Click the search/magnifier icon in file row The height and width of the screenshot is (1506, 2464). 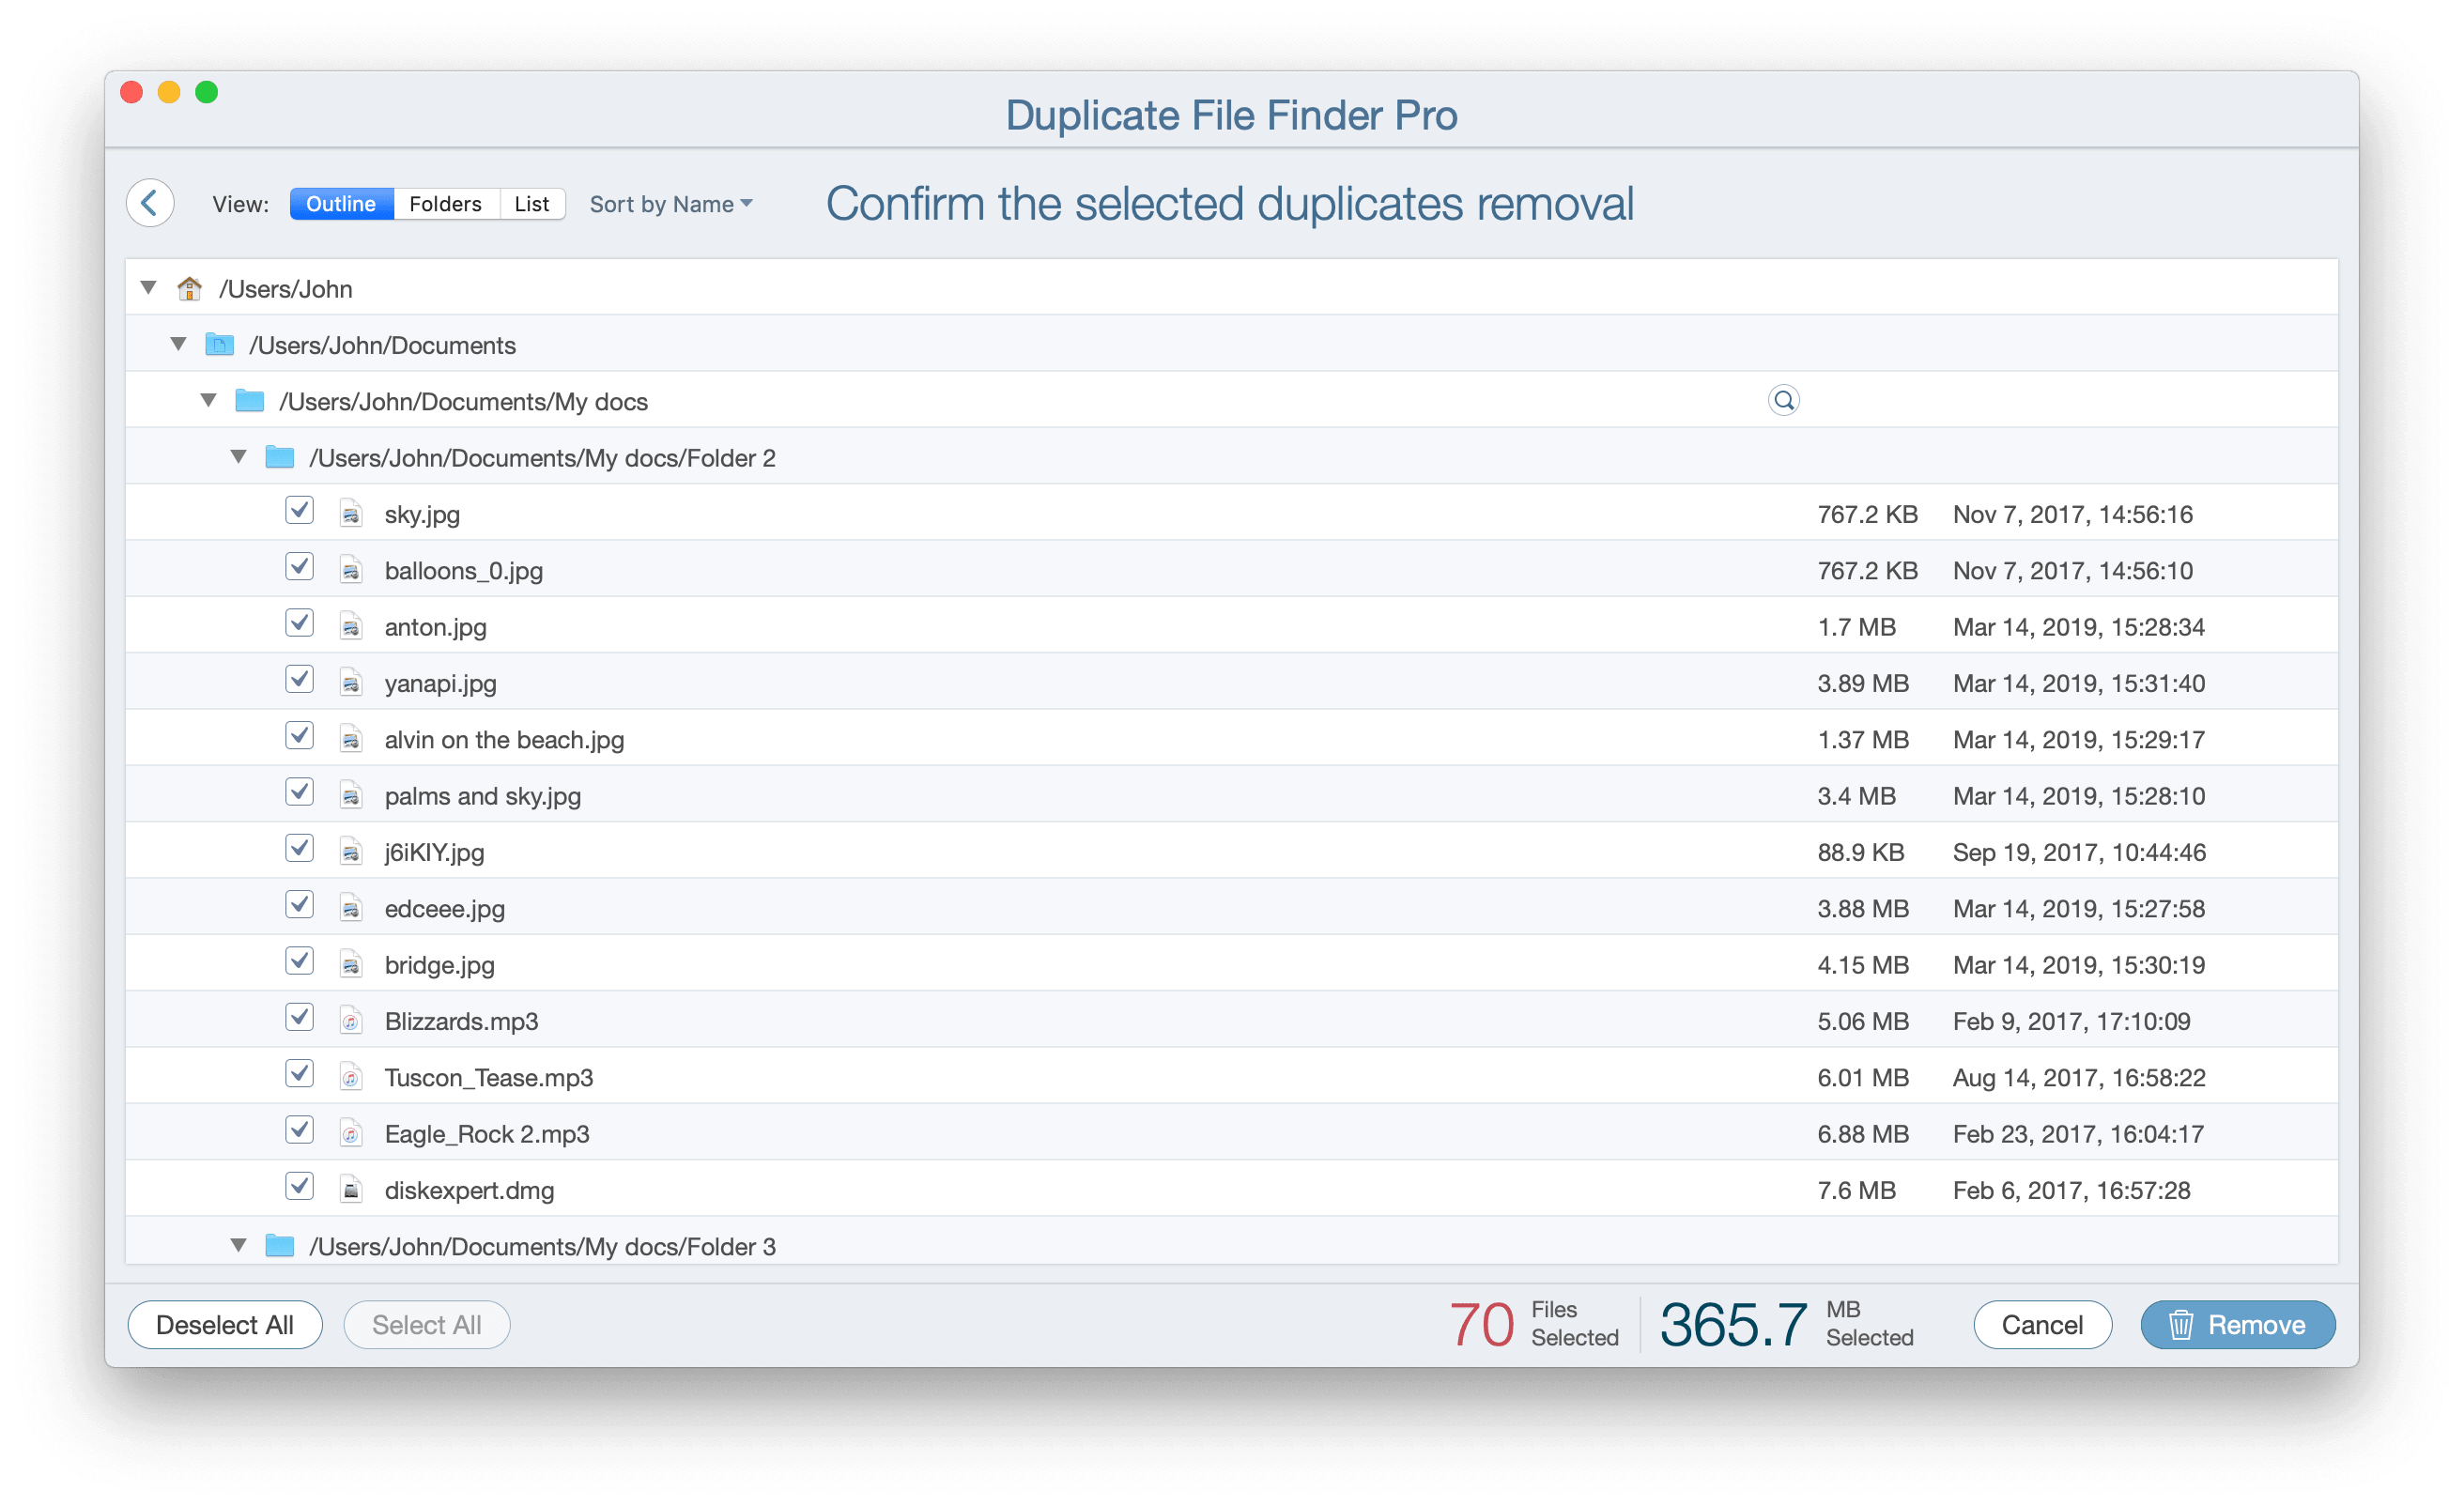[x=1783, y=399]
